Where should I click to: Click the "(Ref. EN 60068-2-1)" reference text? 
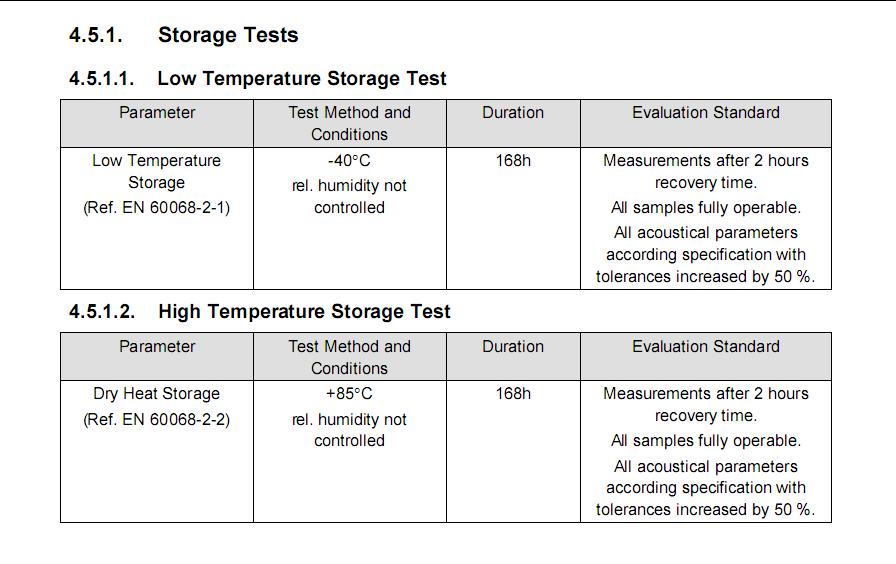tap(156, 208)
